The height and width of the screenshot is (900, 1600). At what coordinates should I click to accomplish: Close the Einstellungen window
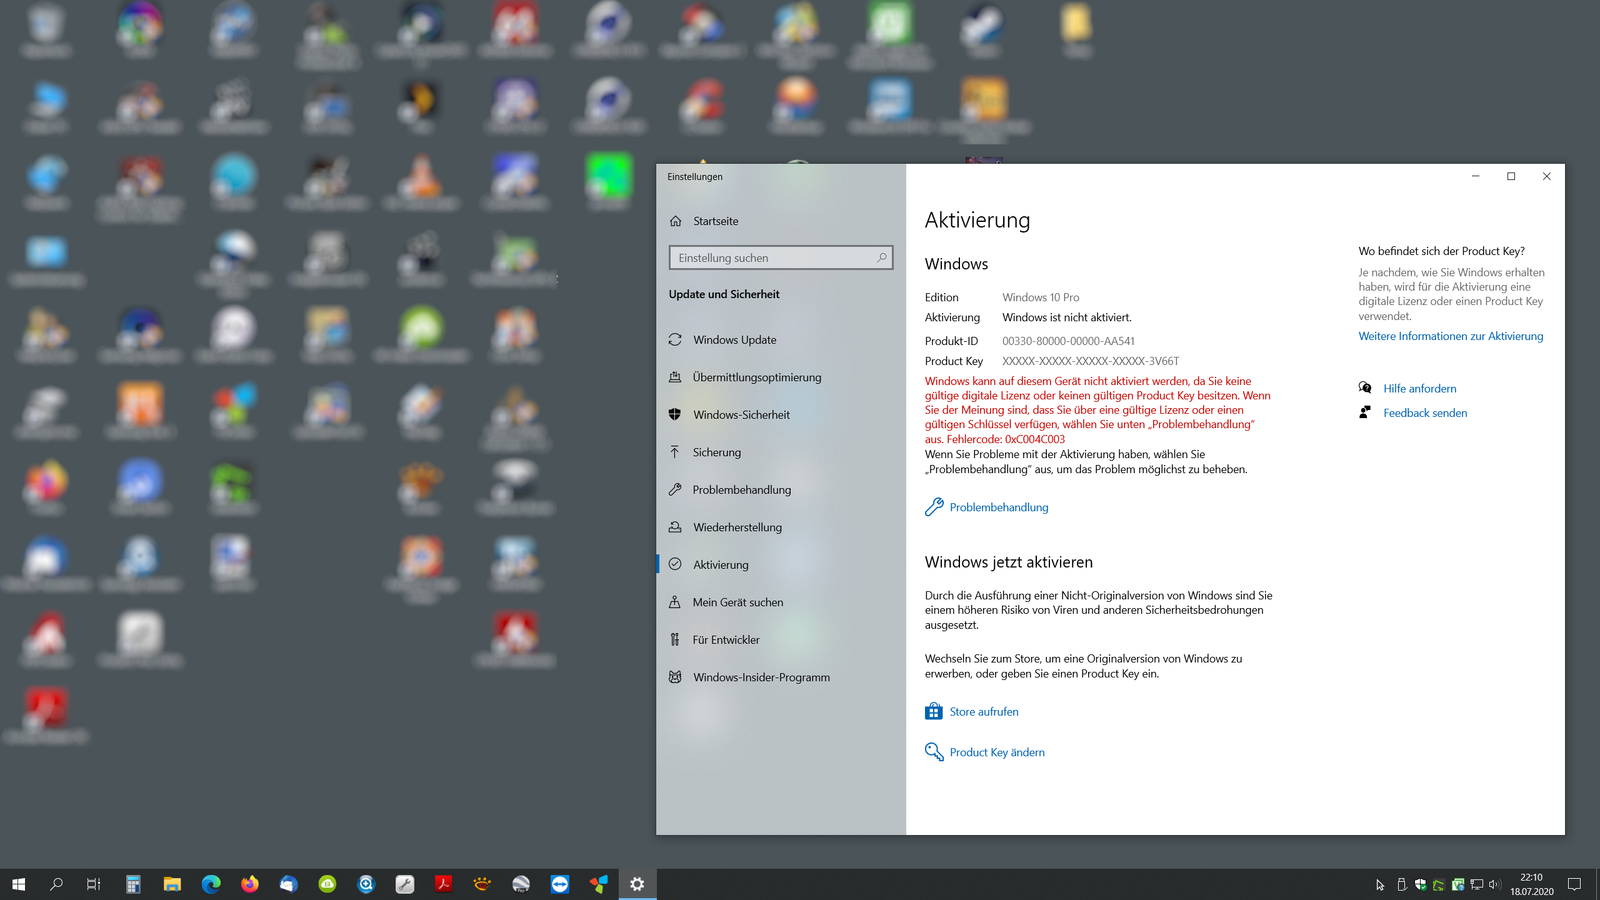(x=1547, y=176)
